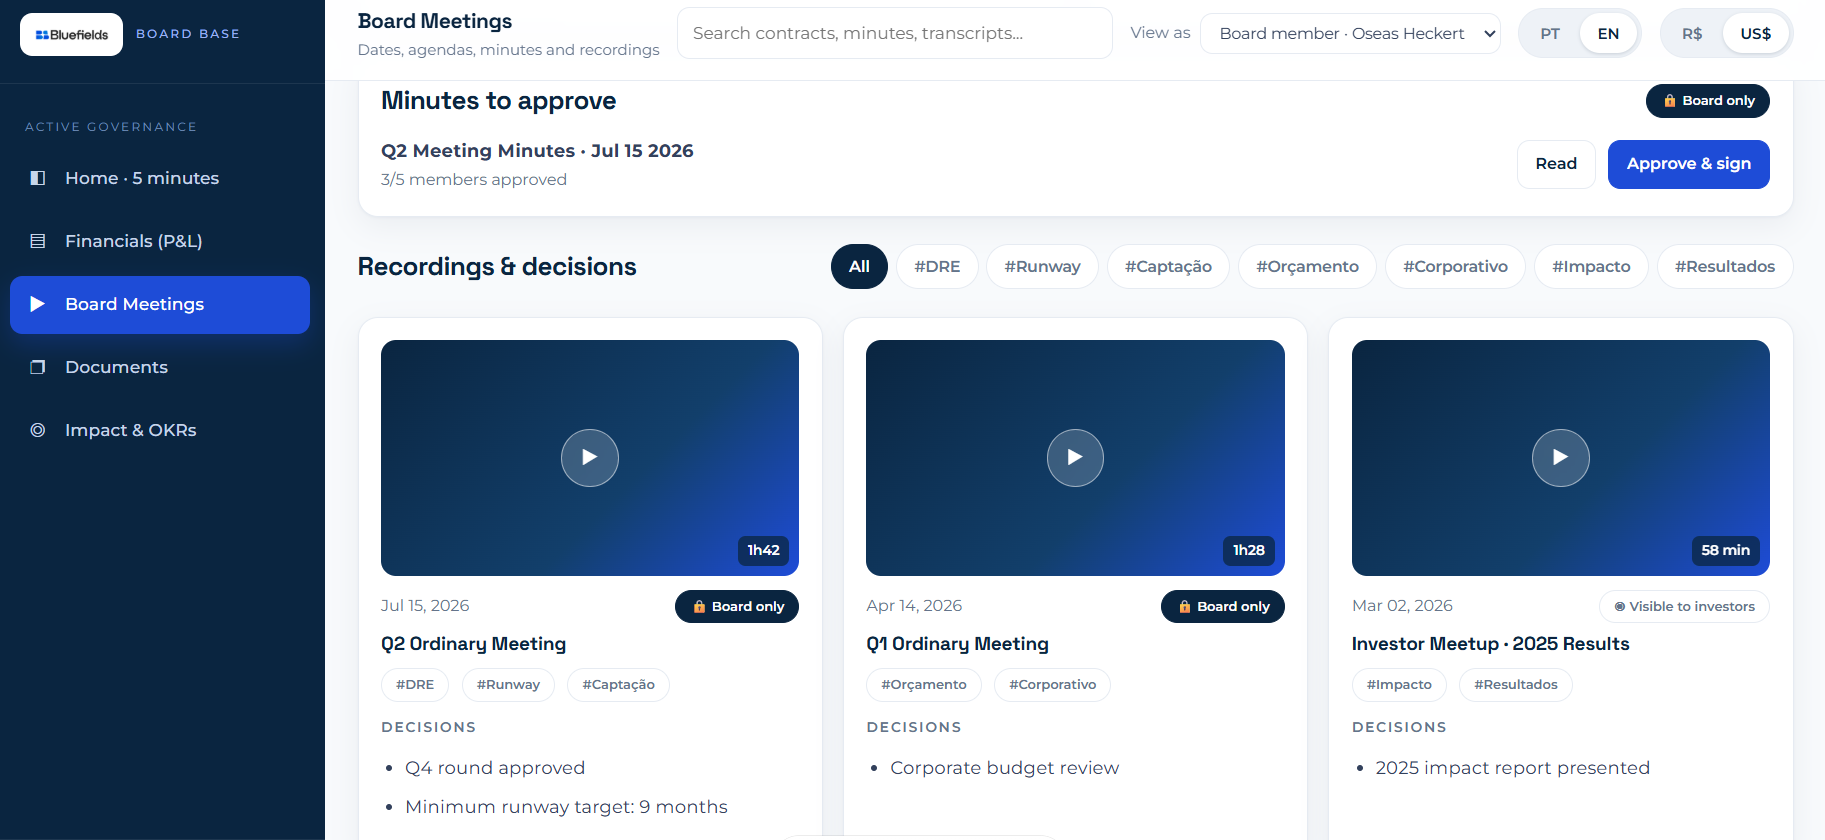Open Home · 5 minutes in the sidebar
The image size is (1825, 840).
[x=160, y=178]
